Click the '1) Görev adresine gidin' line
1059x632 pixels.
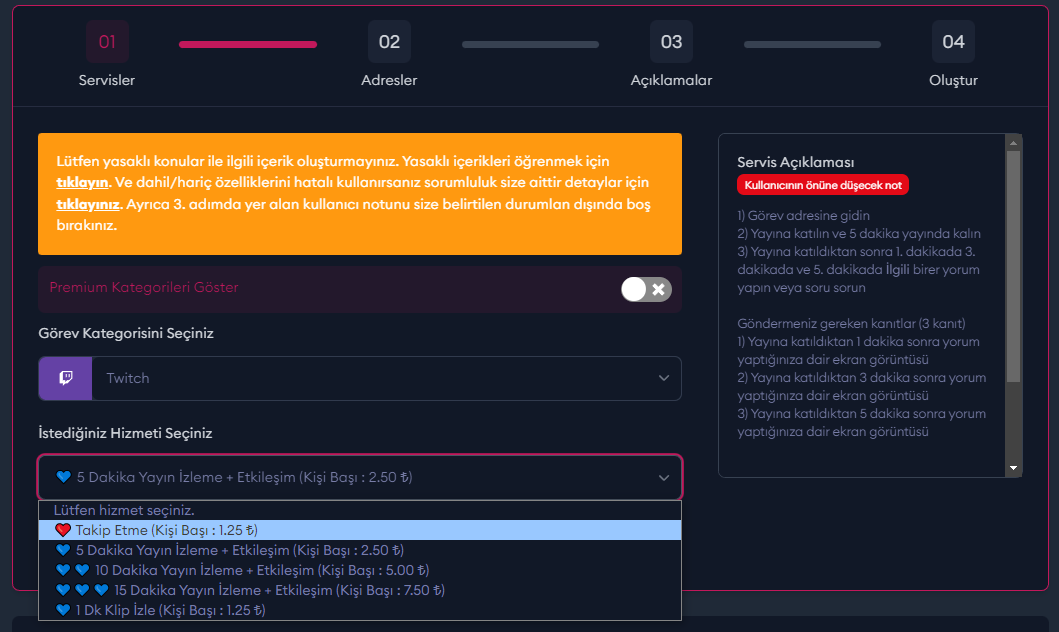click(804, 216)
